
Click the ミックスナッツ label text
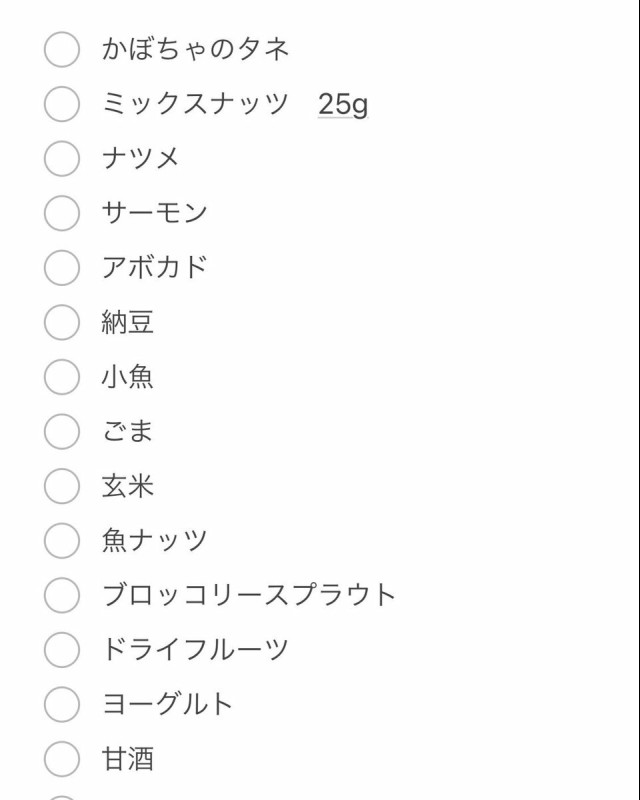[x=195, y=104]
